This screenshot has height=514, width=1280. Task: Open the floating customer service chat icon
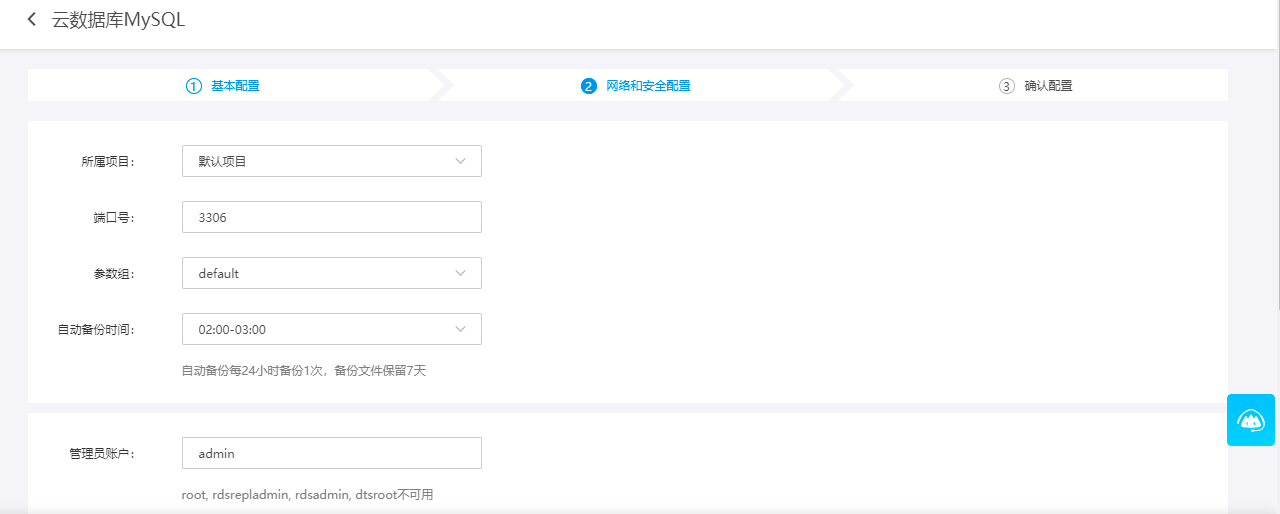[x=1251, y=420]
